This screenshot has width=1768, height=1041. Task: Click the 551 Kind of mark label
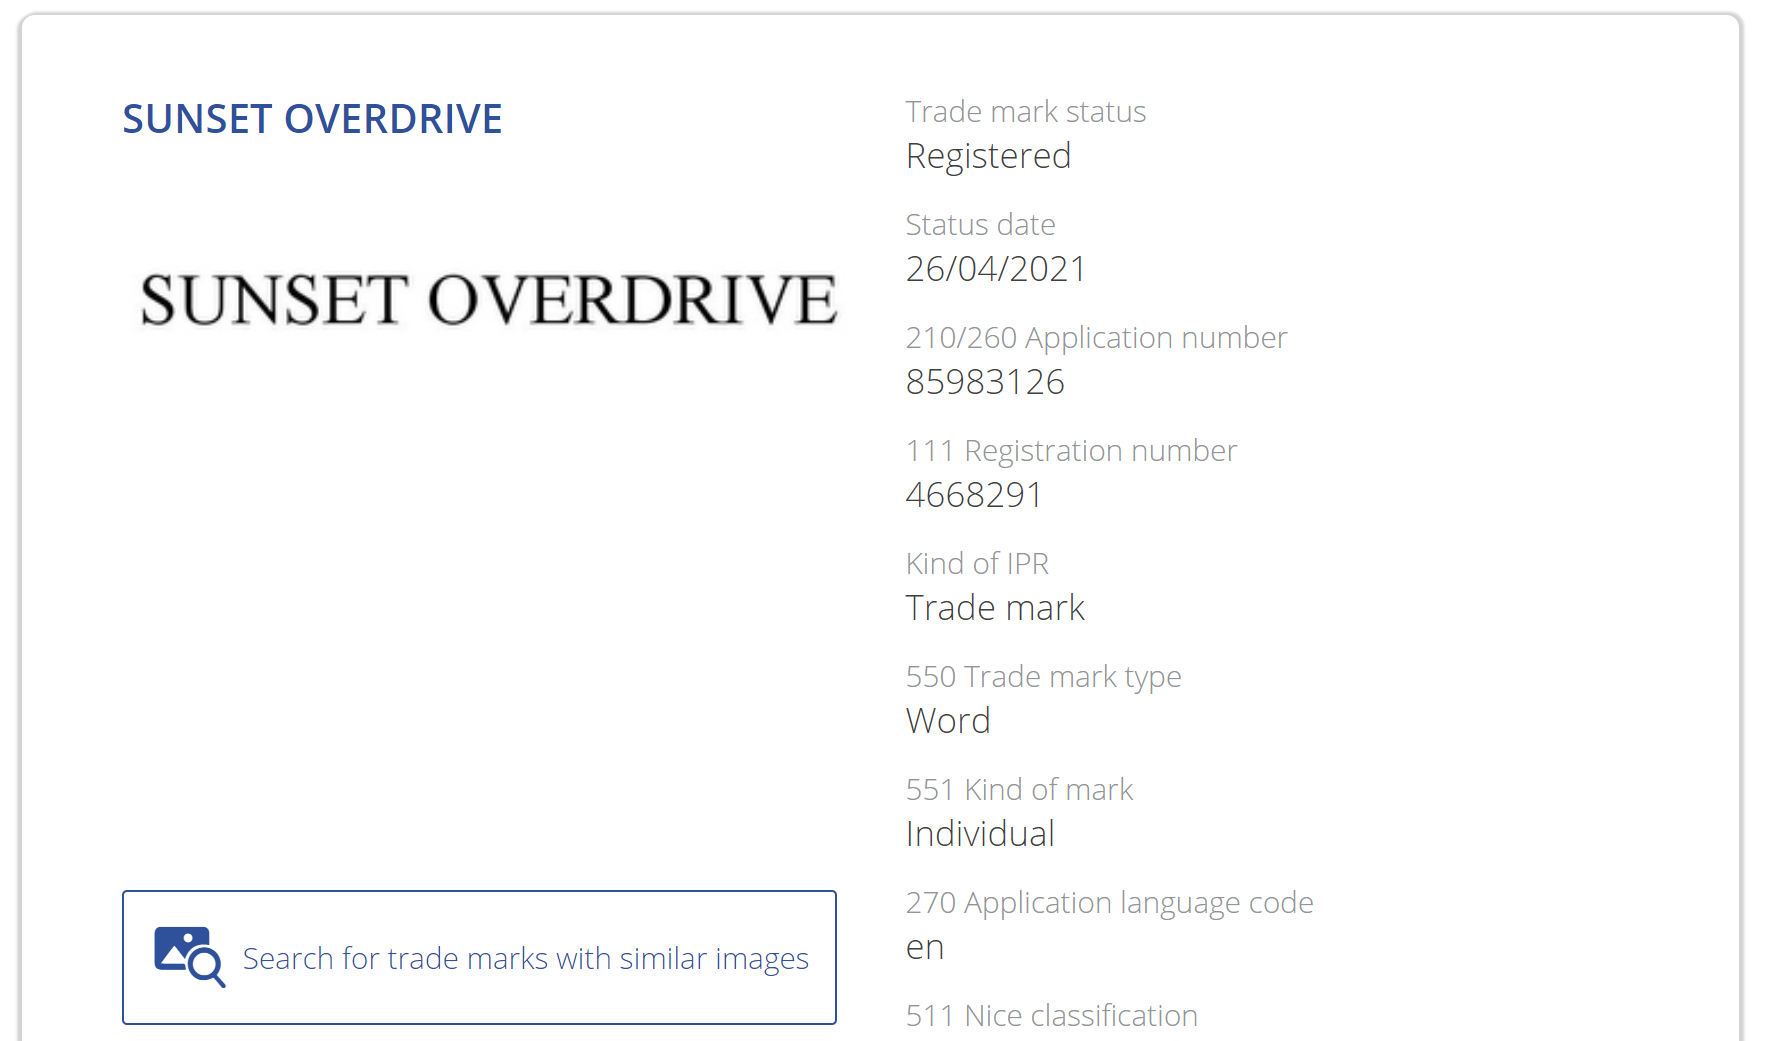tap(1019, 790)
